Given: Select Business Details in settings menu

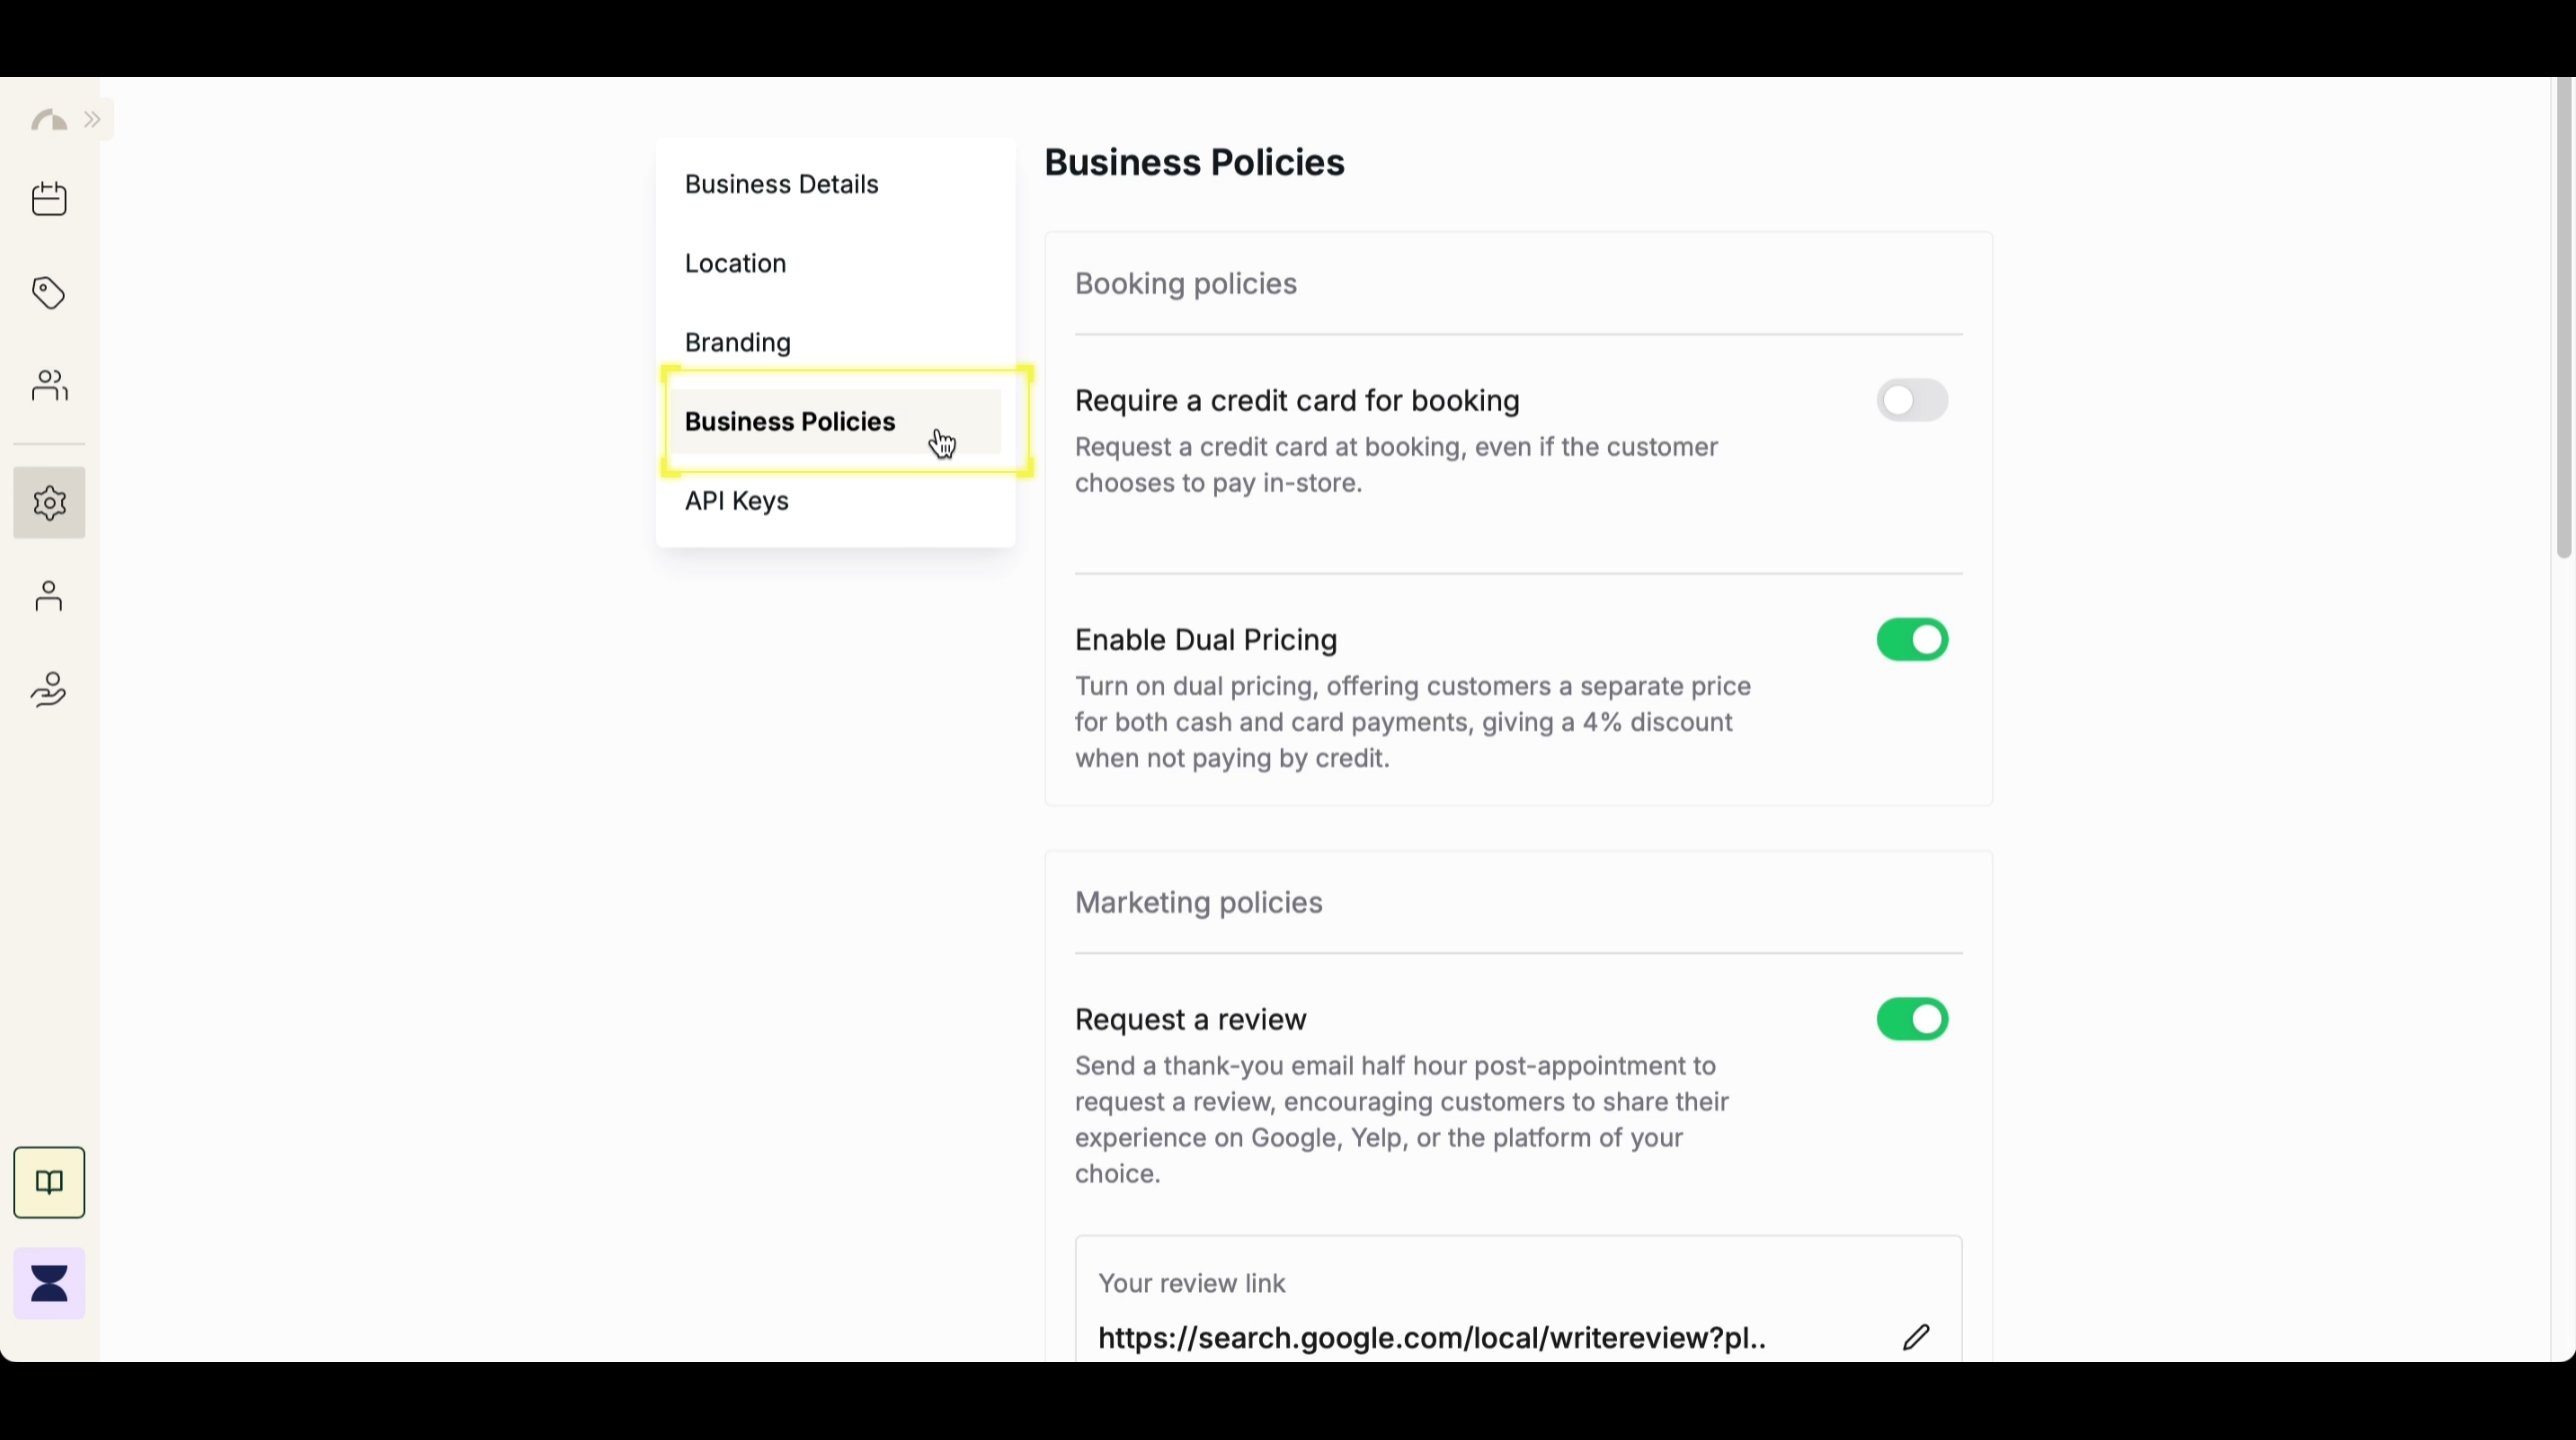Looking at the screenshot, I should pyautogui.click(x=781, y=184).
